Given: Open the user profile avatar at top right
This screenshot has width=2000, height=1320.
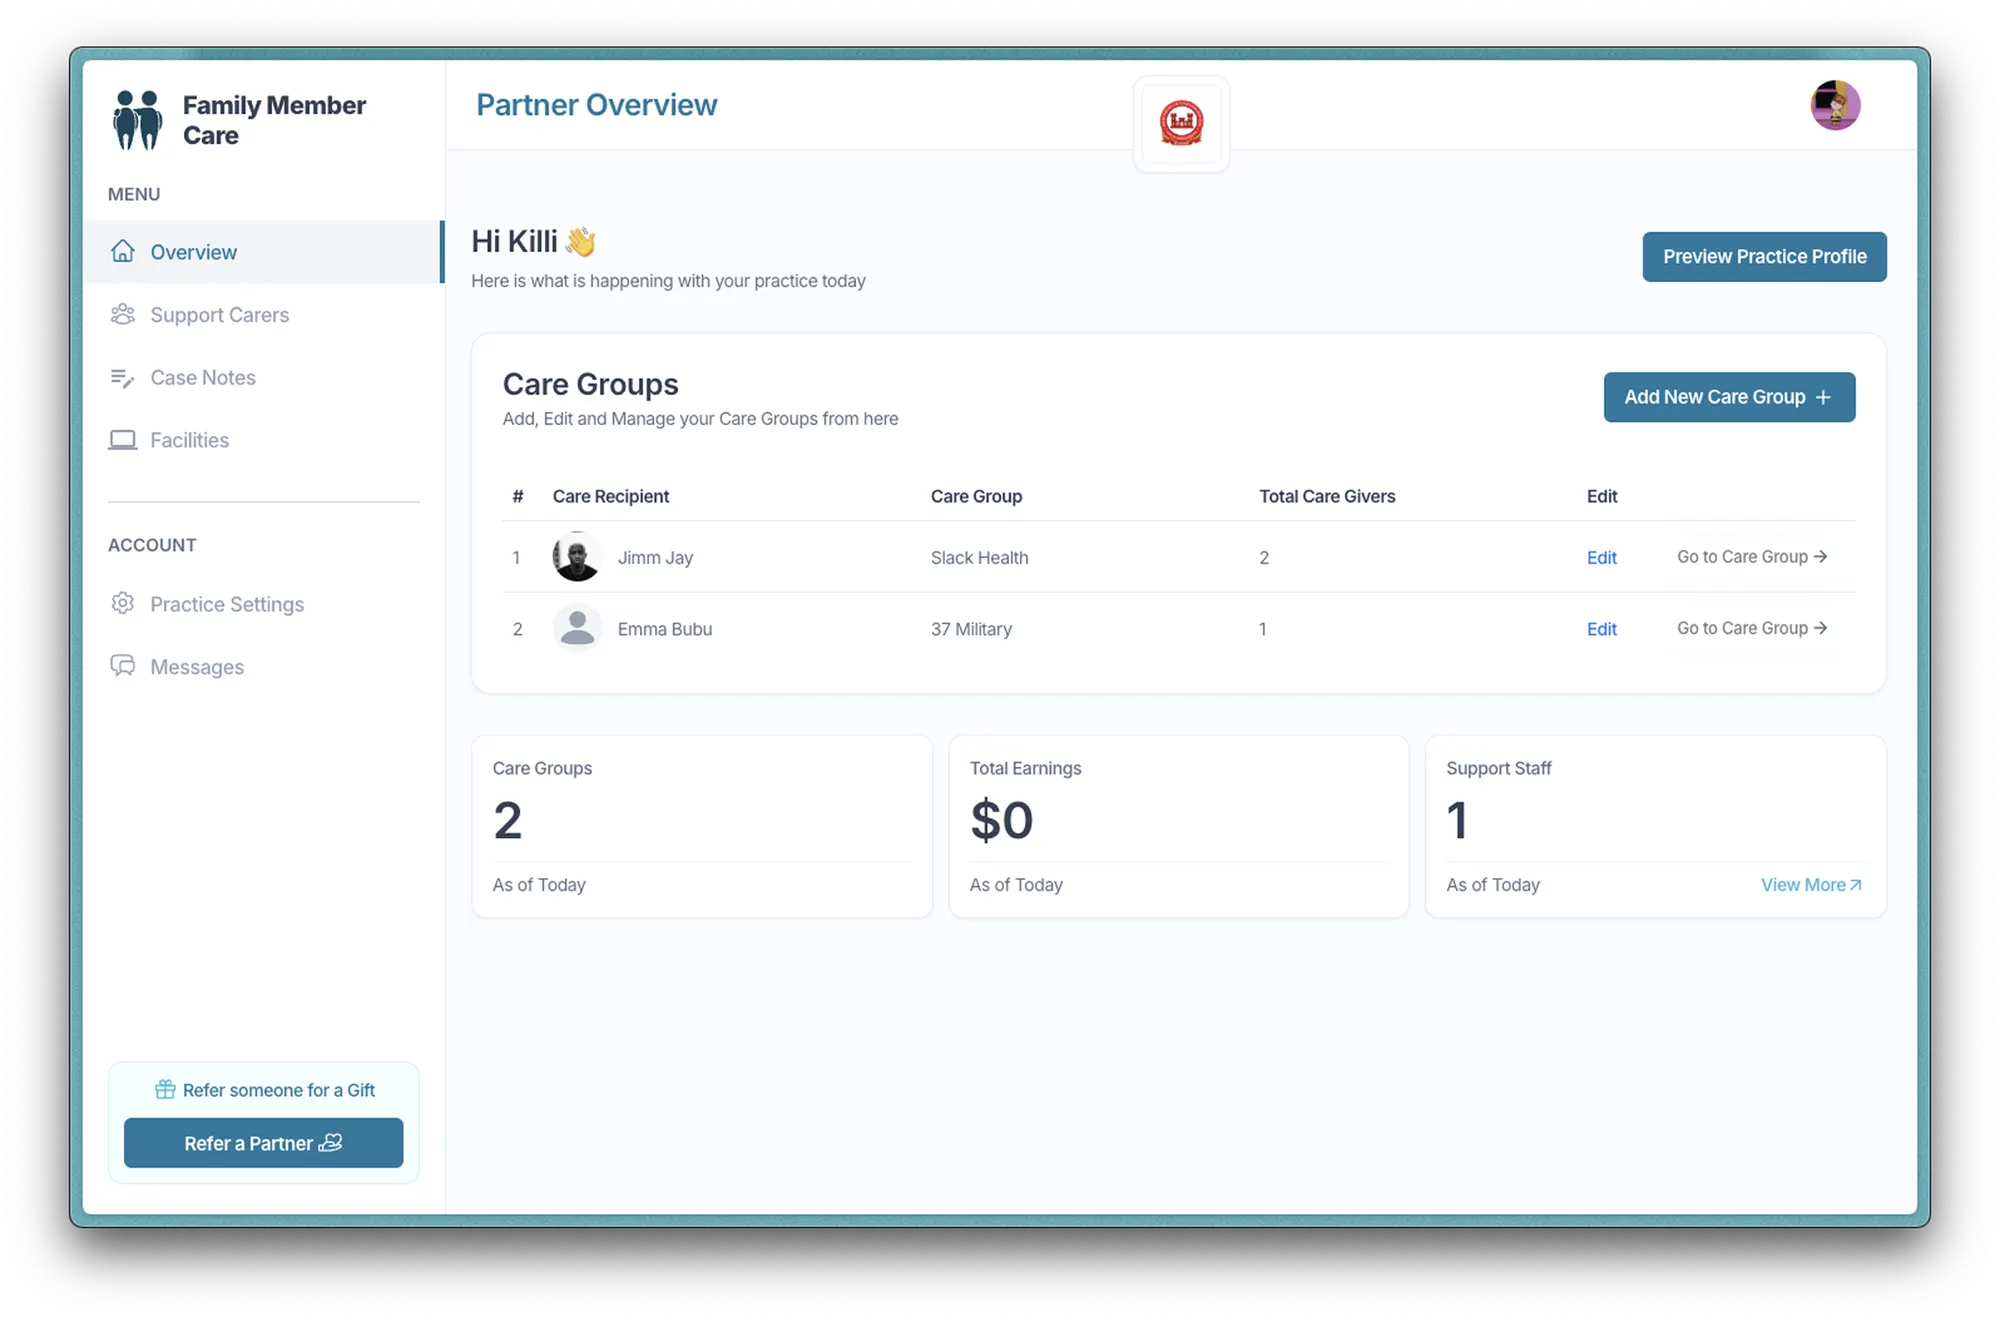Looking at the screenshot, I should click(x=1835, y=105).
